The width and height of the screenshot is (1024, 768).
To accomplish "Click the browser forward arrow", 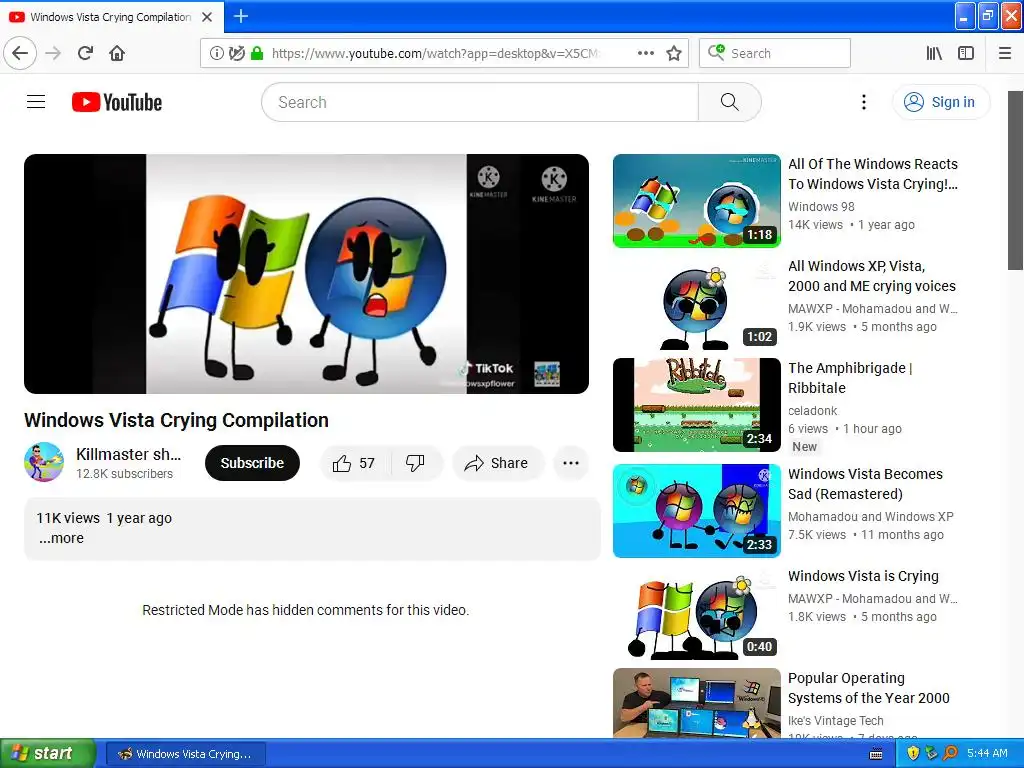I will point(53,53).
